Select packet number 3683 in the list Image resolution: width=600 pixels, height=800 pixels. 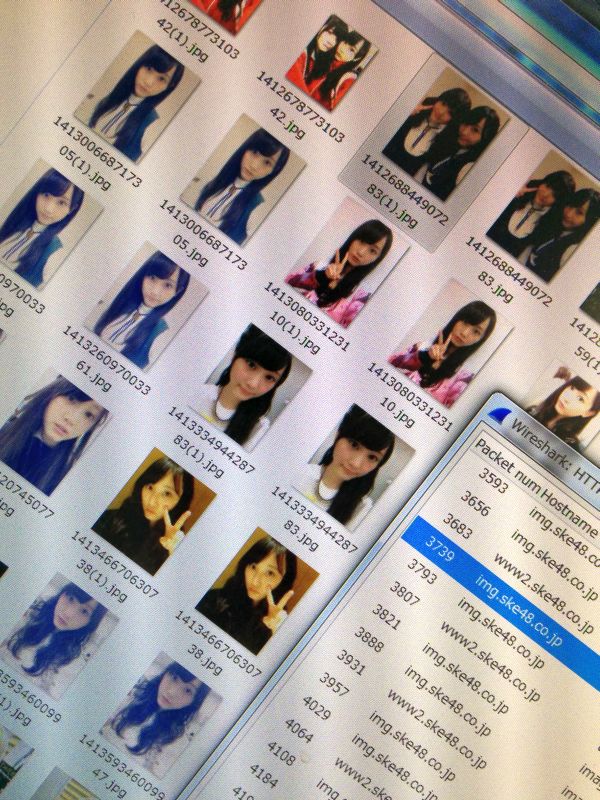tap(457, 526)
